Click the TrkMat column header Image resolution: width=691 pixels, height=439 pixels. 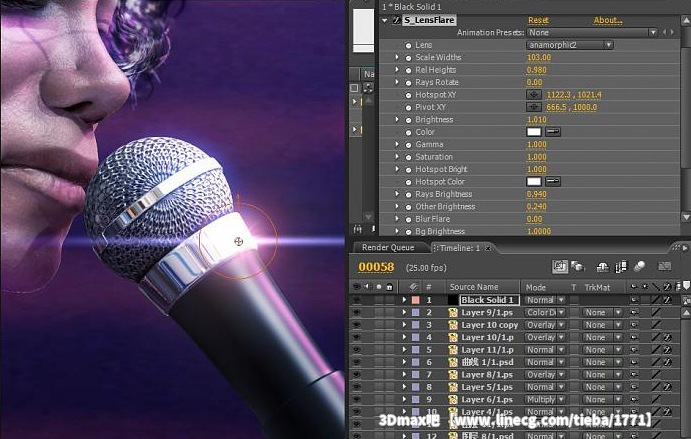[x=597, y=287]
